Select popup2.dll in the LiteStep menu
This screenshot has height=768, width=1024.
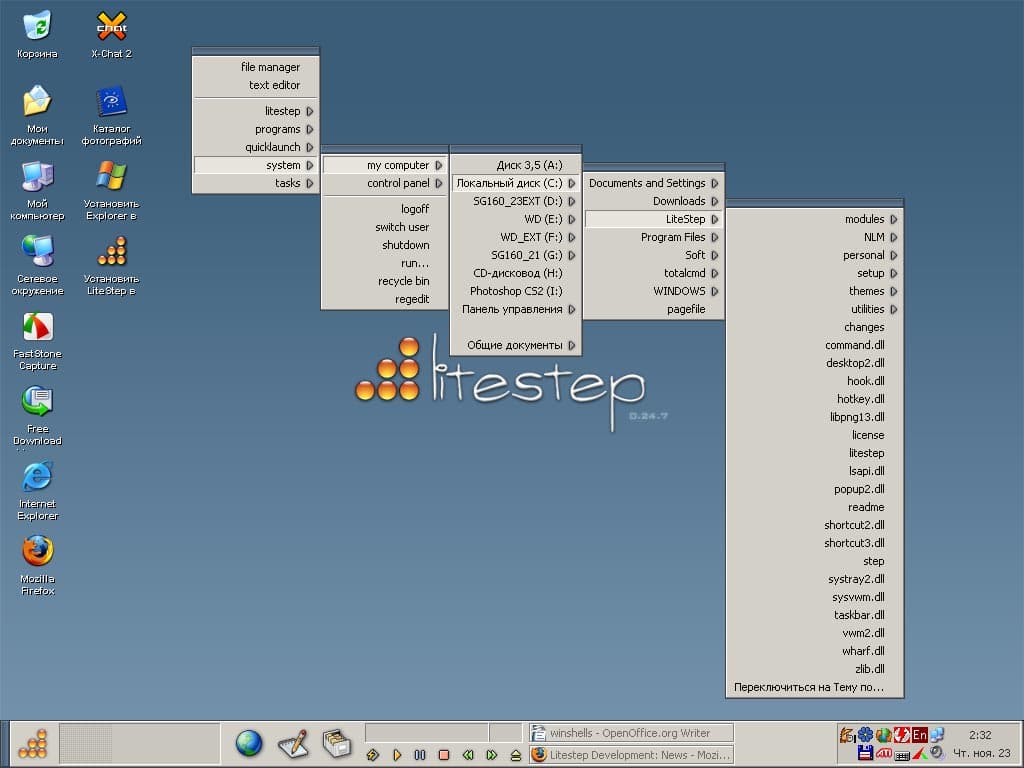814,489
